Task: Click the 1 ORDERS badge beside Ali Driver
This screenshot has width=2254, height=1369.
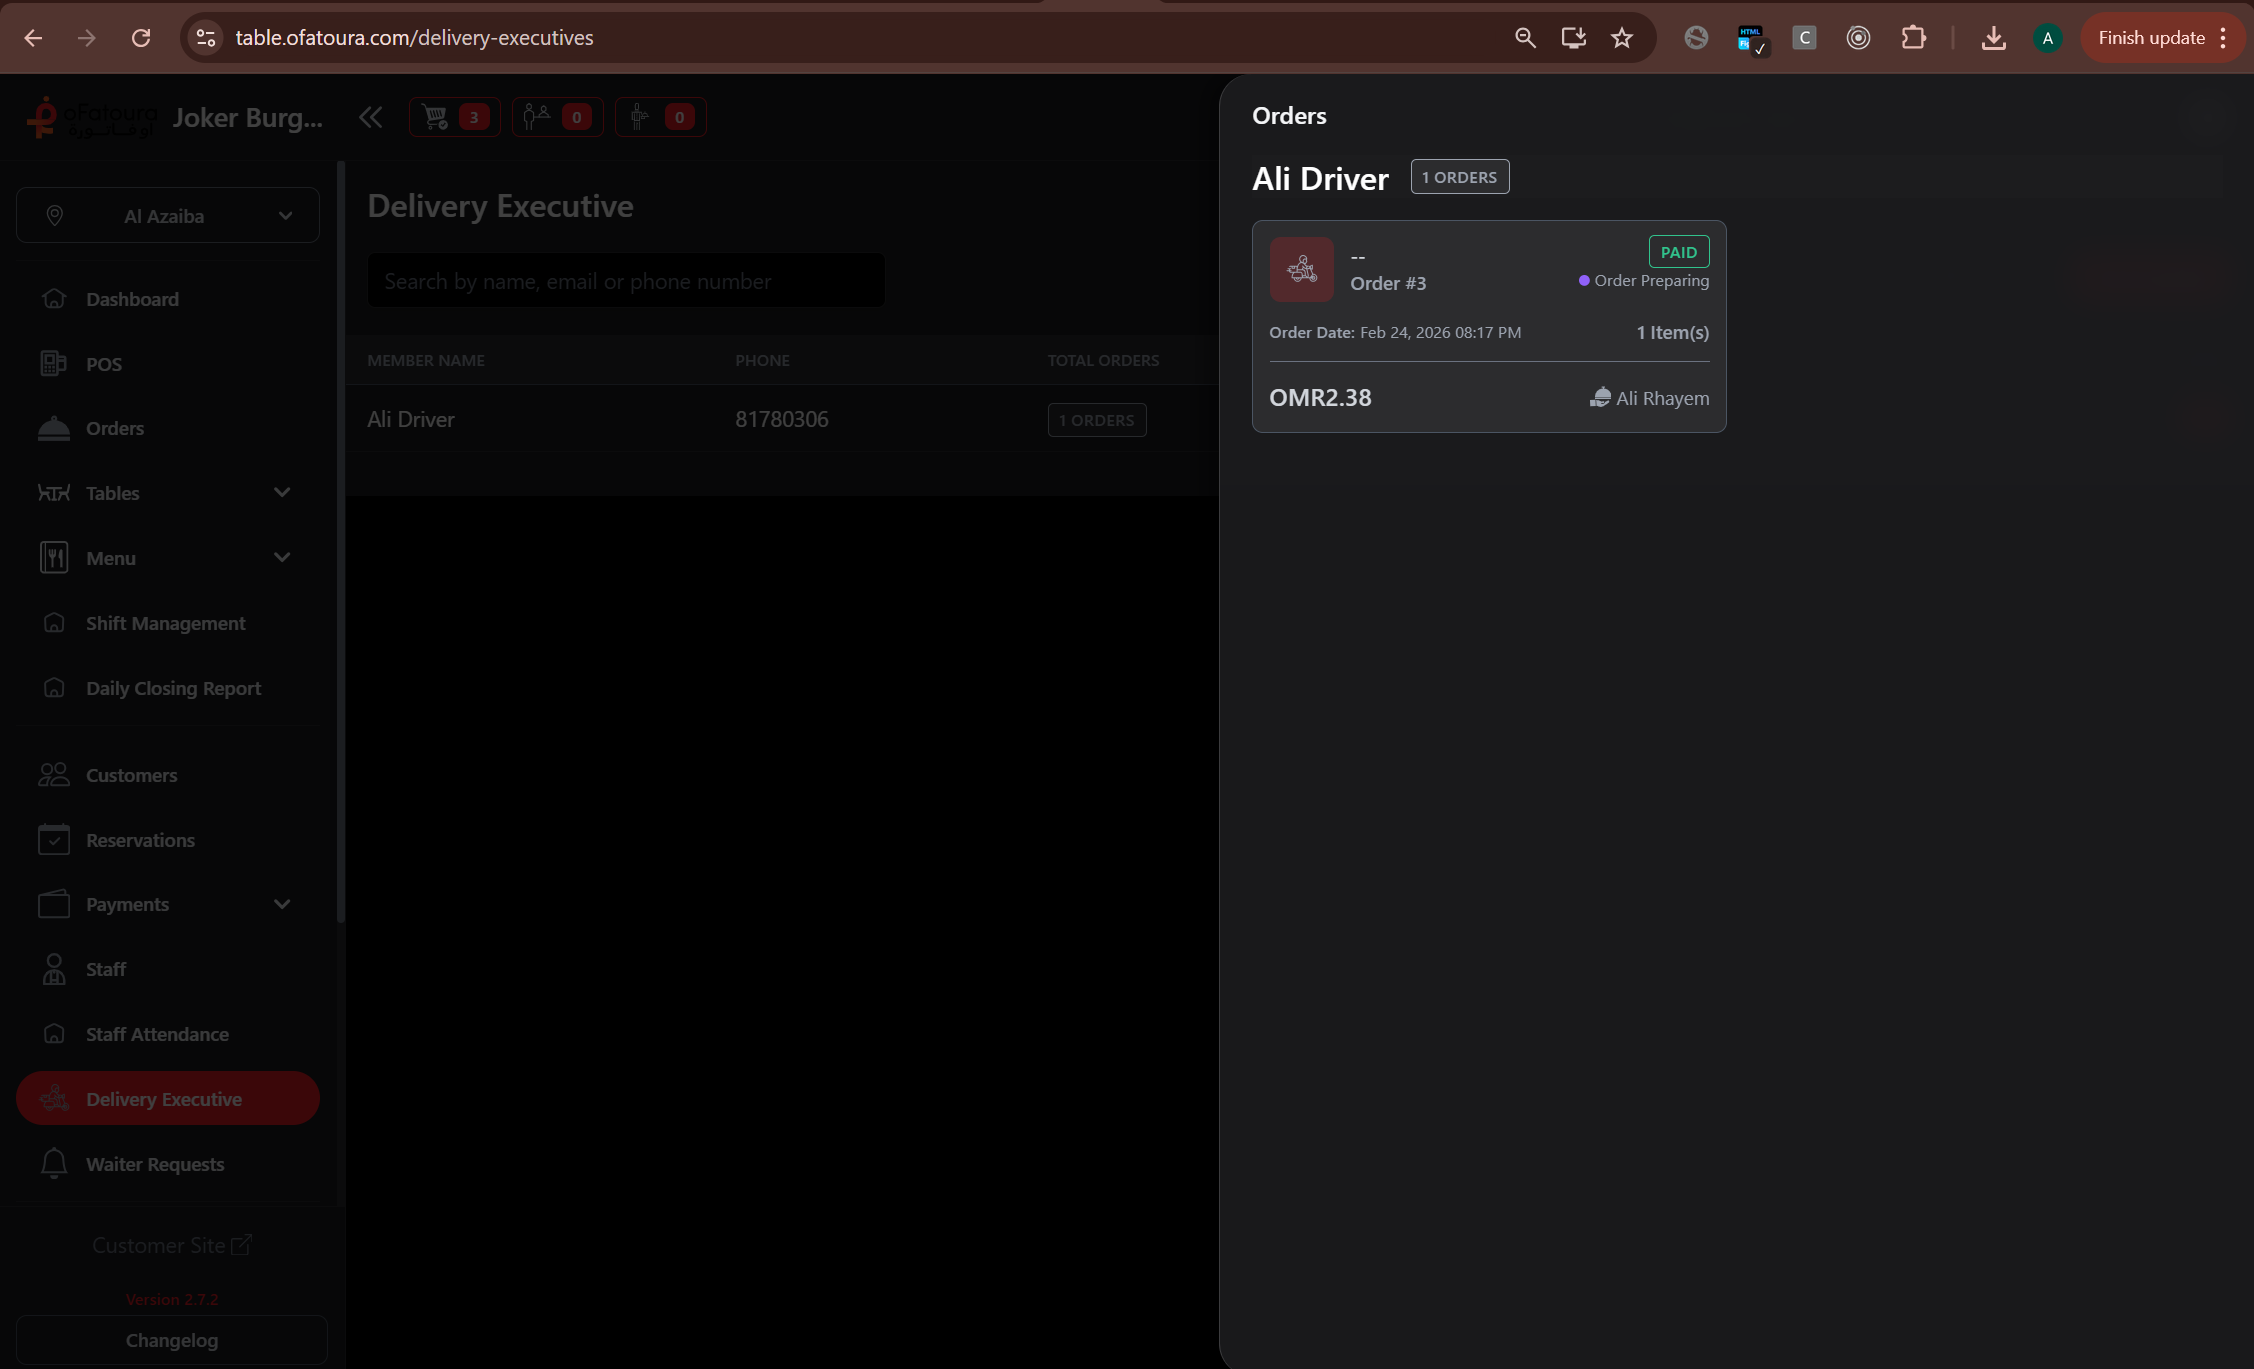Action: pyautogui.click(x=1459, y=177)
